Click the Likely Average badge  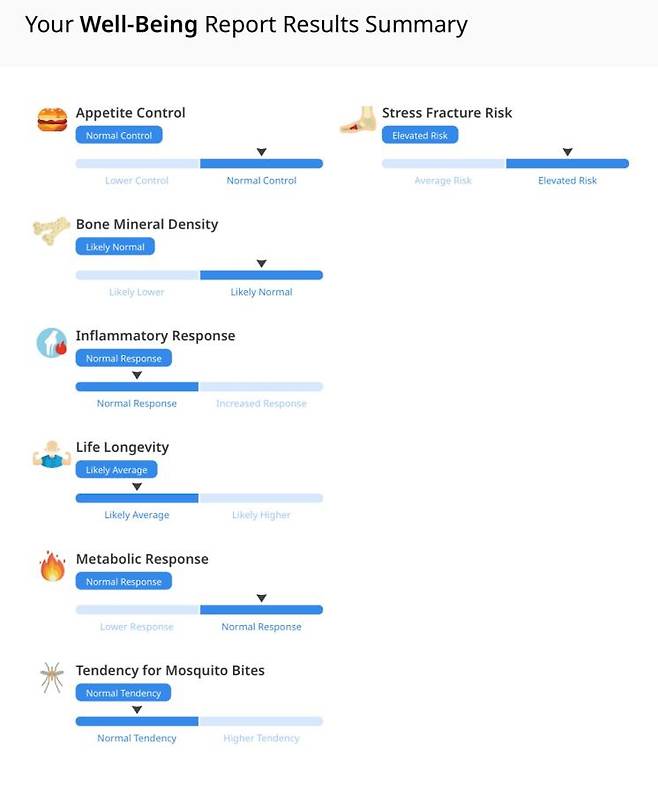[116, 470]
